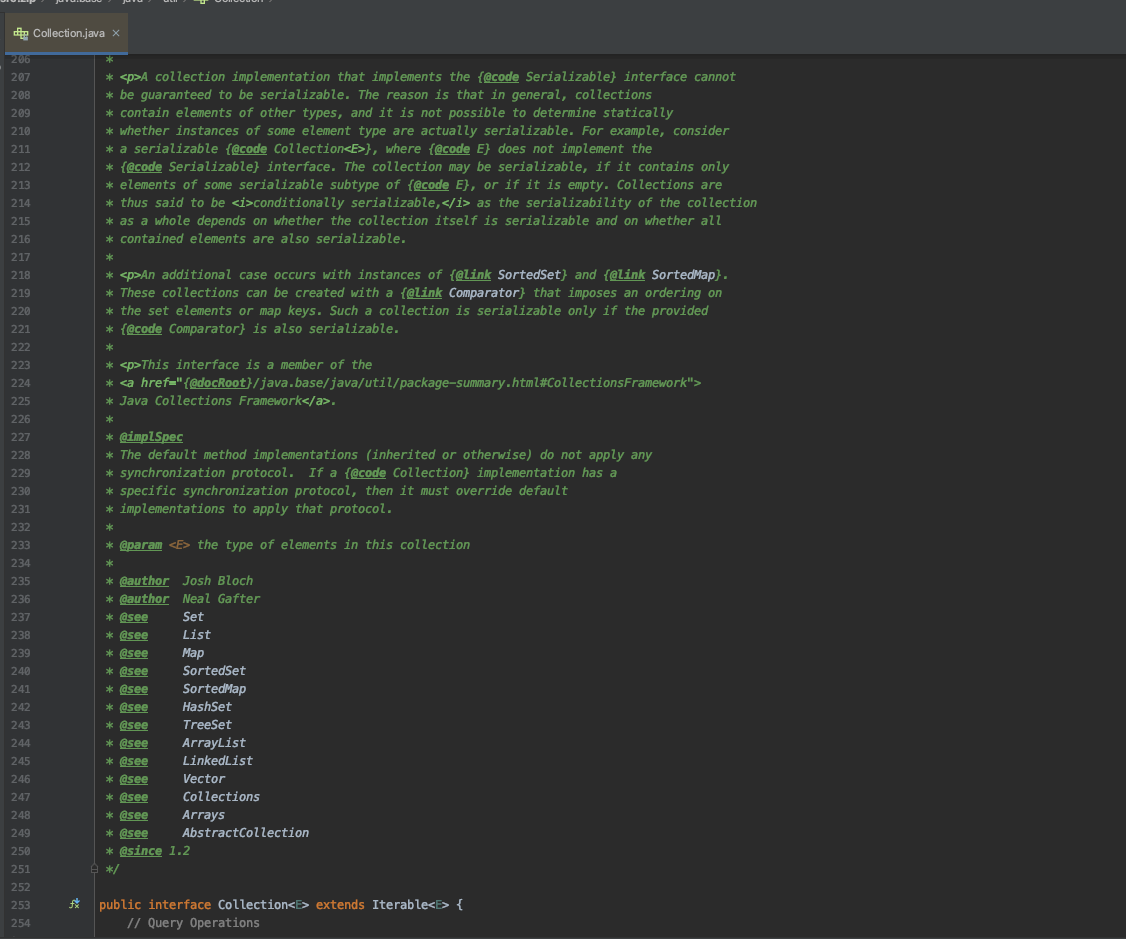Screen dimensions: 1126x939
Task: Click the @see Set reference
Action: pos(193,617)
